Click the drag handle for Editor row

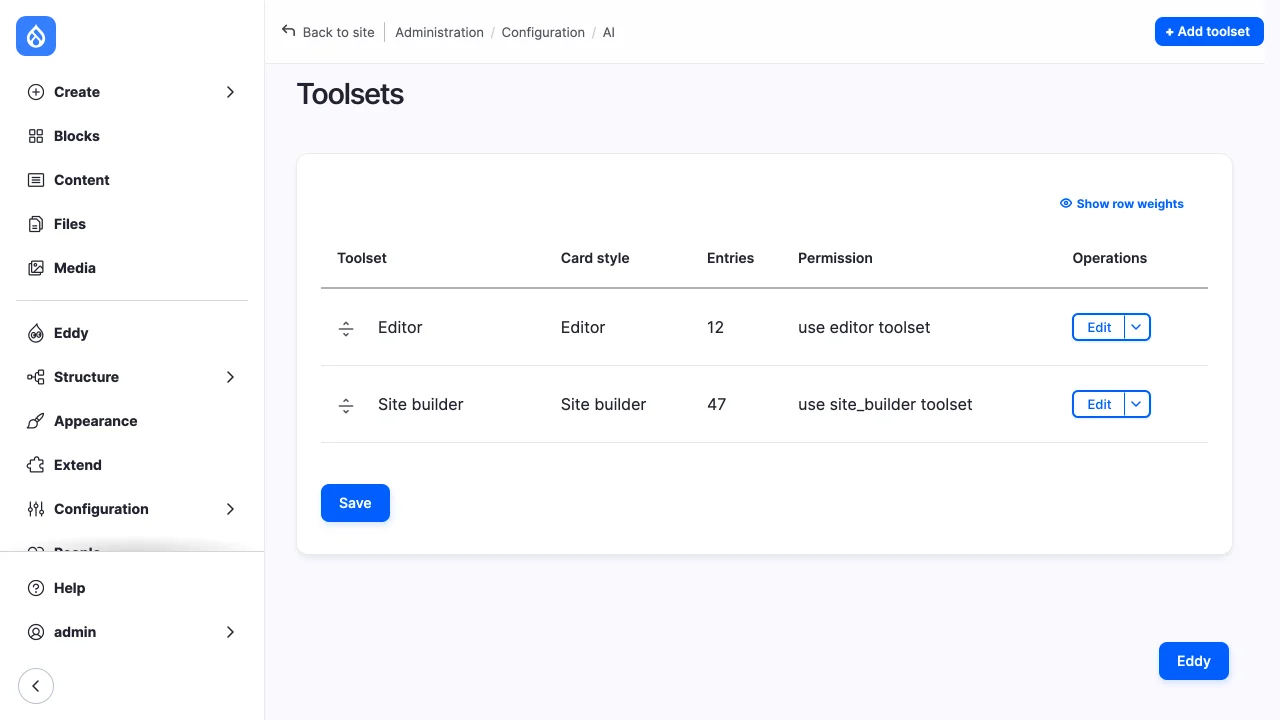346,328
